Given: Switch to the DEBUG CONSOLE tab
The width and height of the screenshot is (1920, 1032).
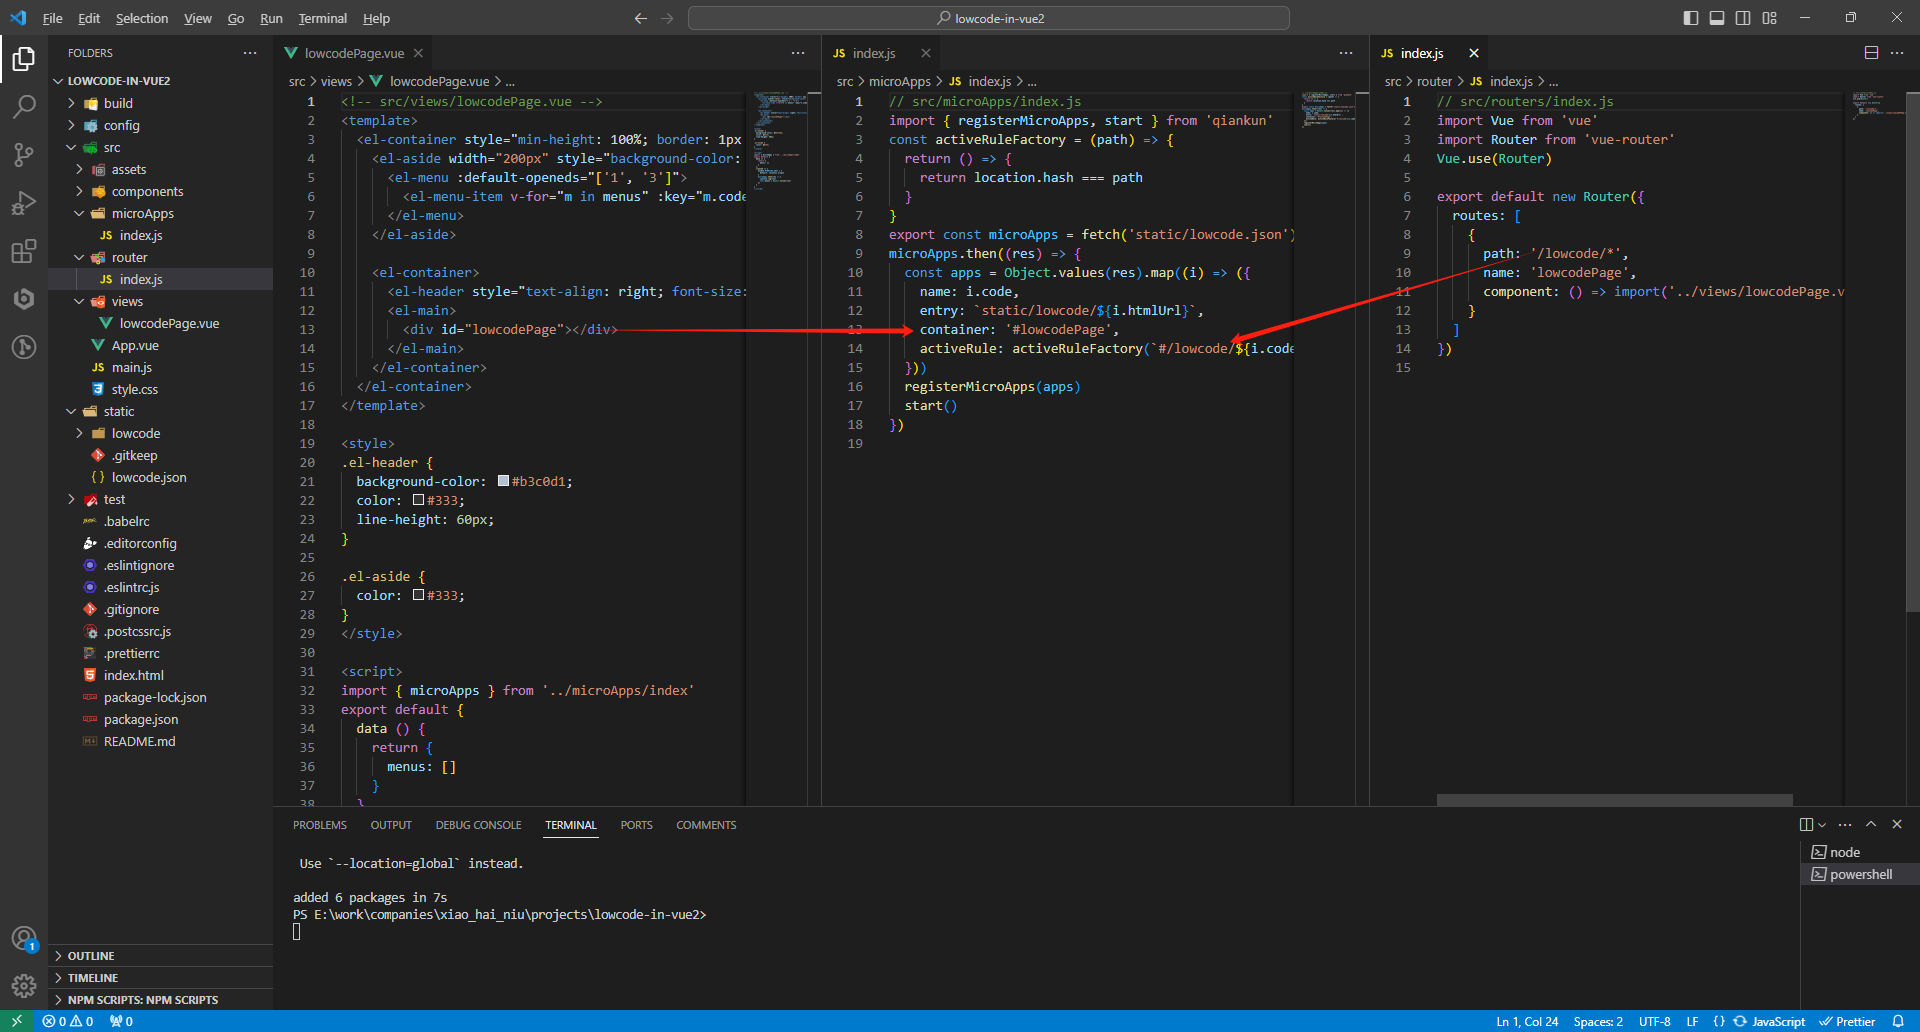Looking at the screenshot, I should pos(478,825).
